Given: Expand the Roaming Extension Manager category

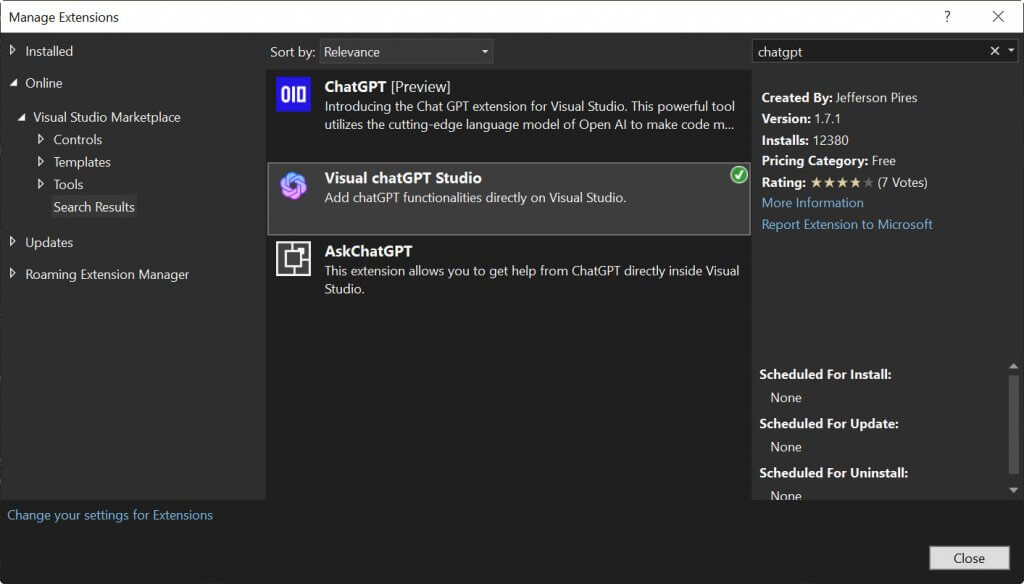Looking at the screenshot, I should tap(12, 274).
